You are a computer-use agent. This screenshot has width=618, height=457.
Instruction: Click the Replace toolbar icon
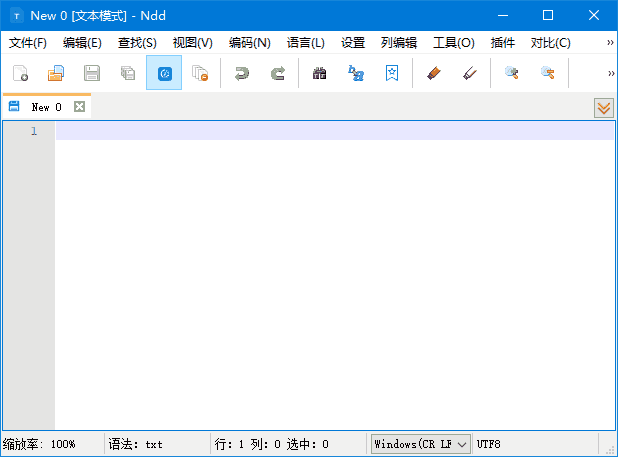click(356, 73)
